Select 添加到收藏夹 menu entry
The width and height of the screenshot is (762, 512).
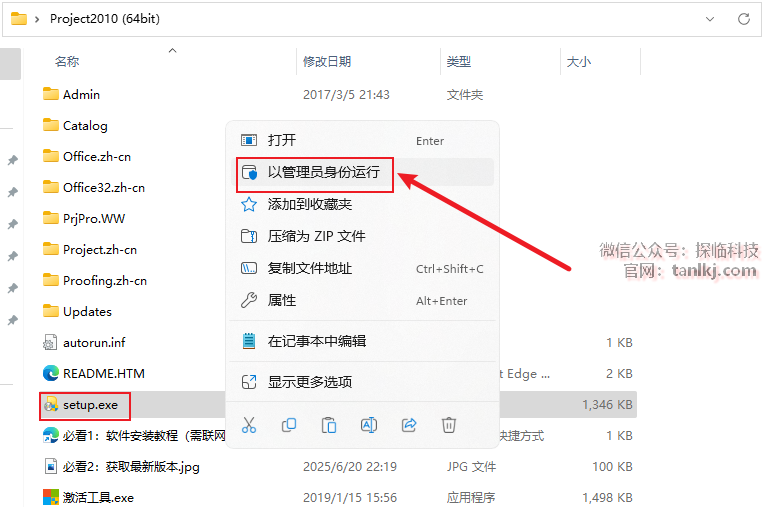(362, 205)
